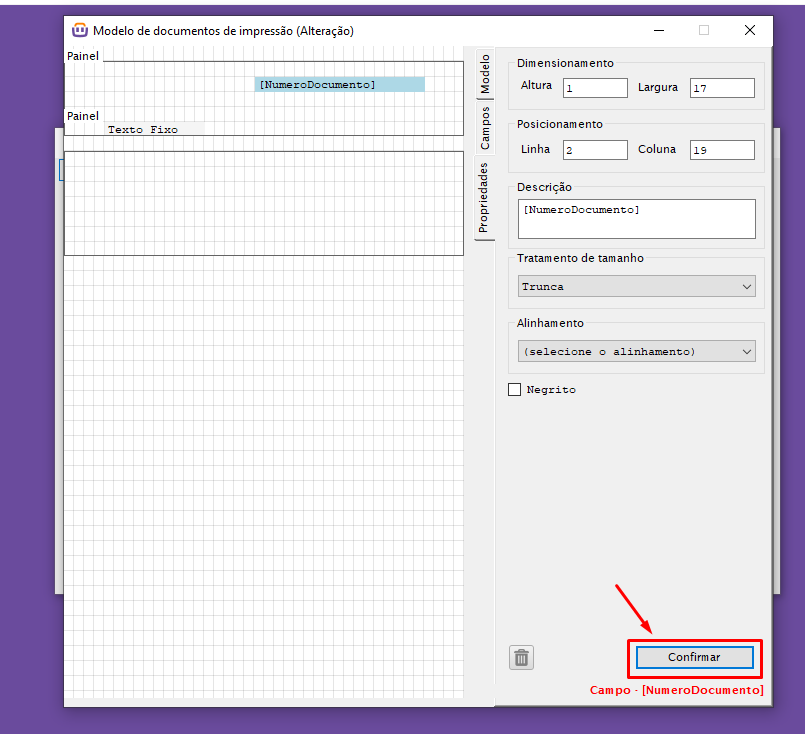Select the [NumeroDocumento] field on canvas

click(339, 85)
